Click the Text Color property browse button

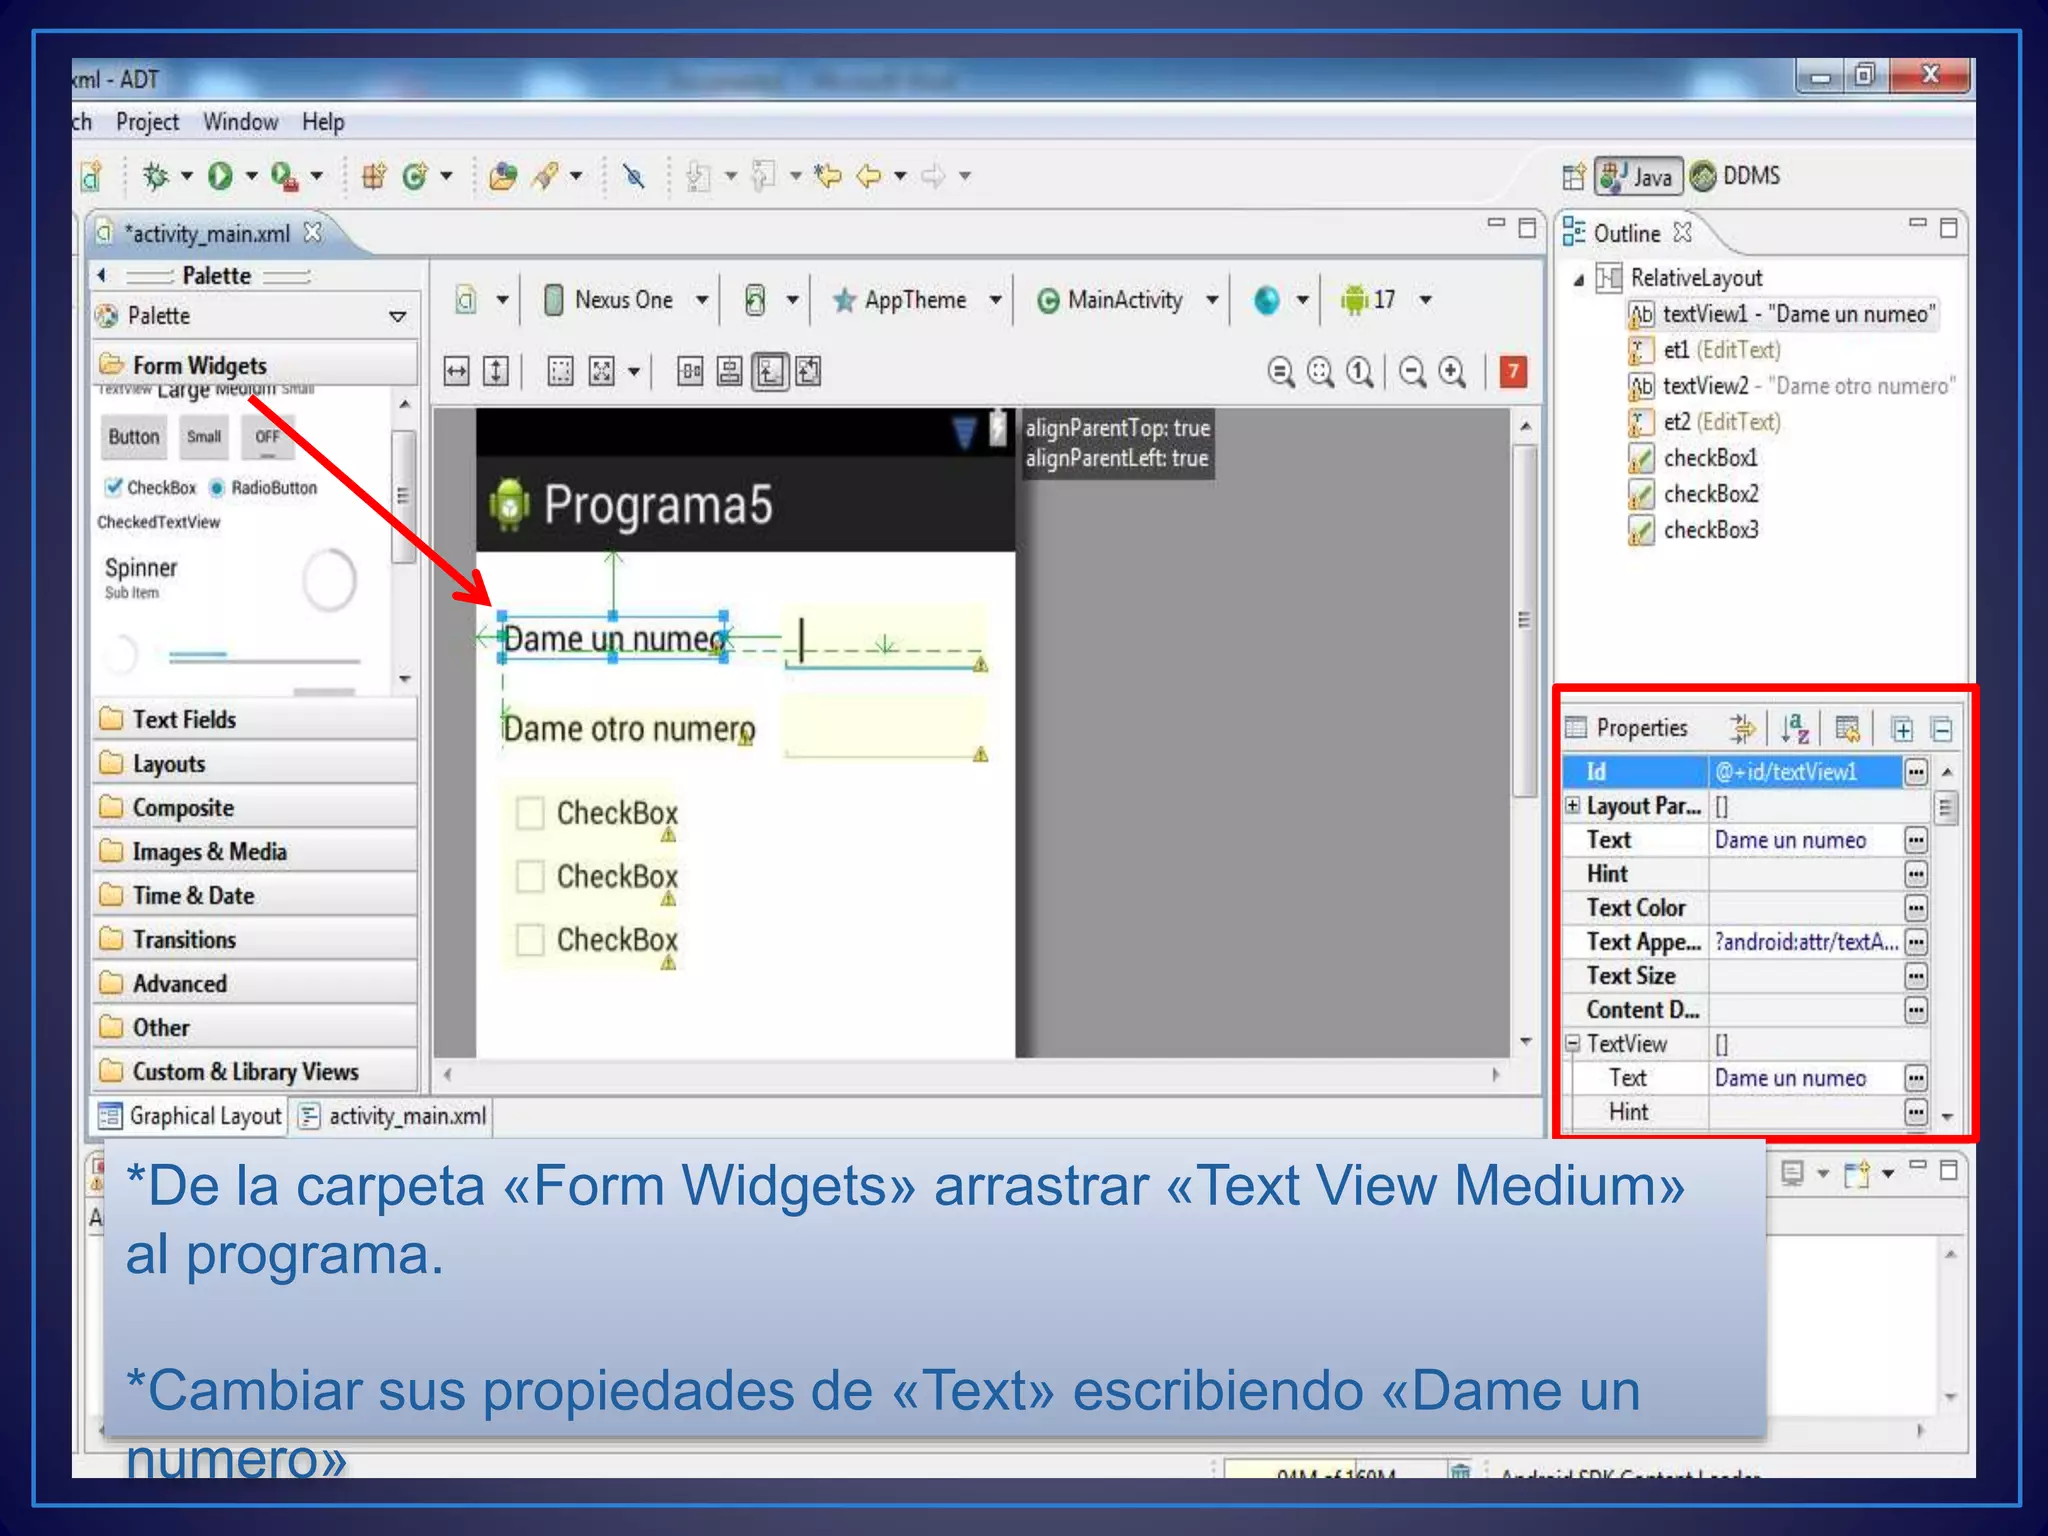[1915, 907]
